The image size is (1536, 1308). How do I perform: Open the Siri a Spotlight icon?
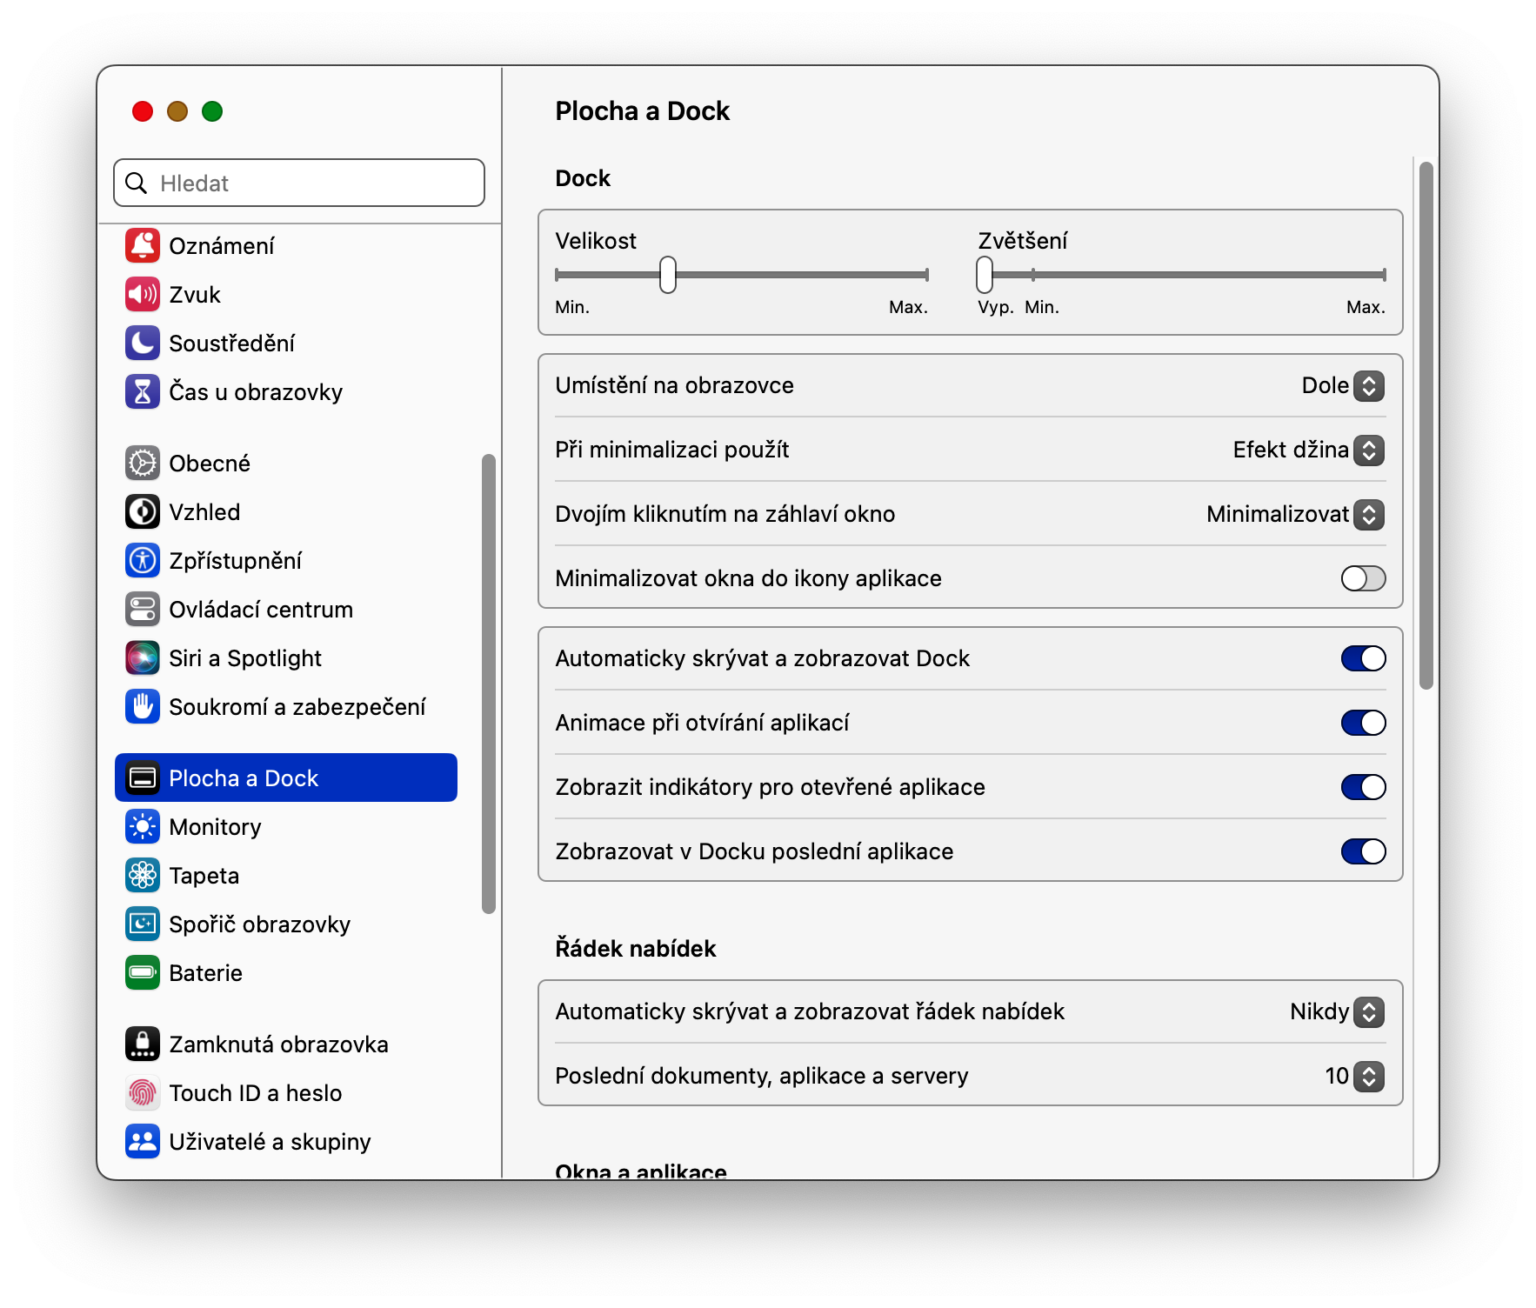[142, 658]
